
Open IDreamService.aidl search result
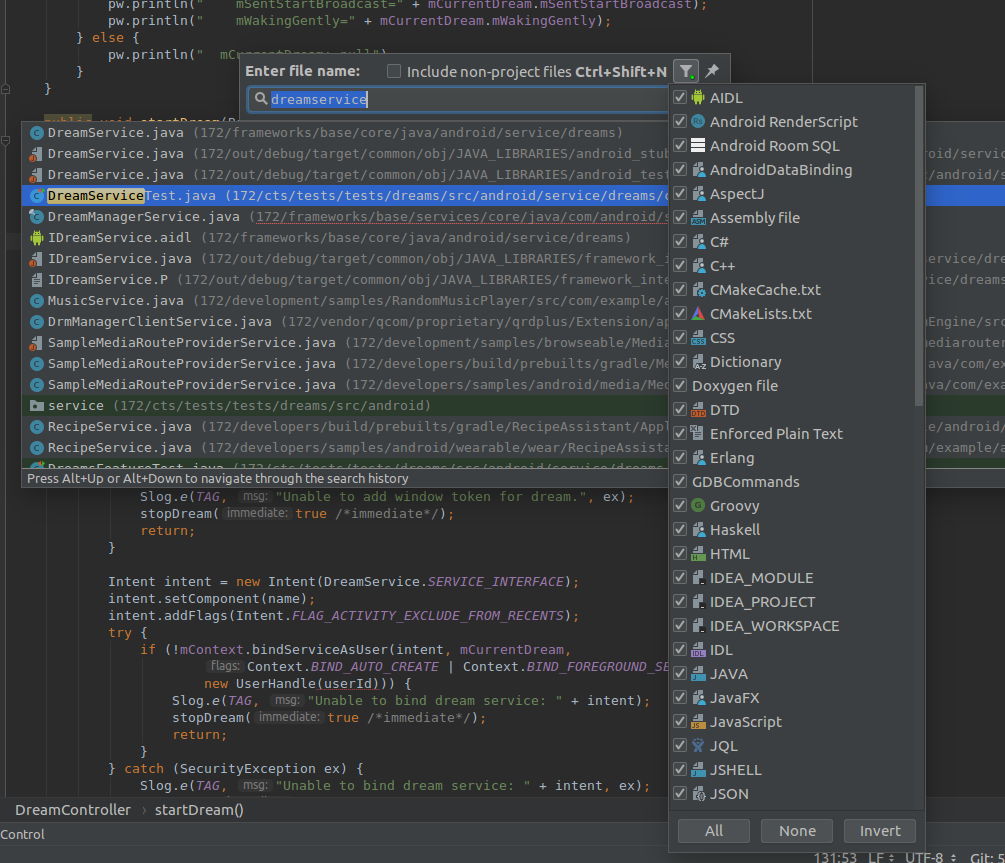click(345, 238)
